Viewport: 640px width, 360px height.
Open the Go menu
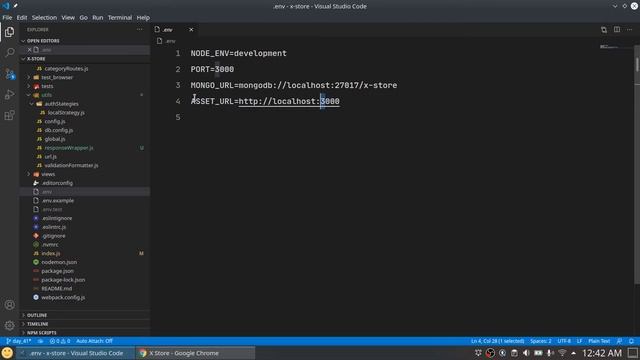tap(83, 18)
